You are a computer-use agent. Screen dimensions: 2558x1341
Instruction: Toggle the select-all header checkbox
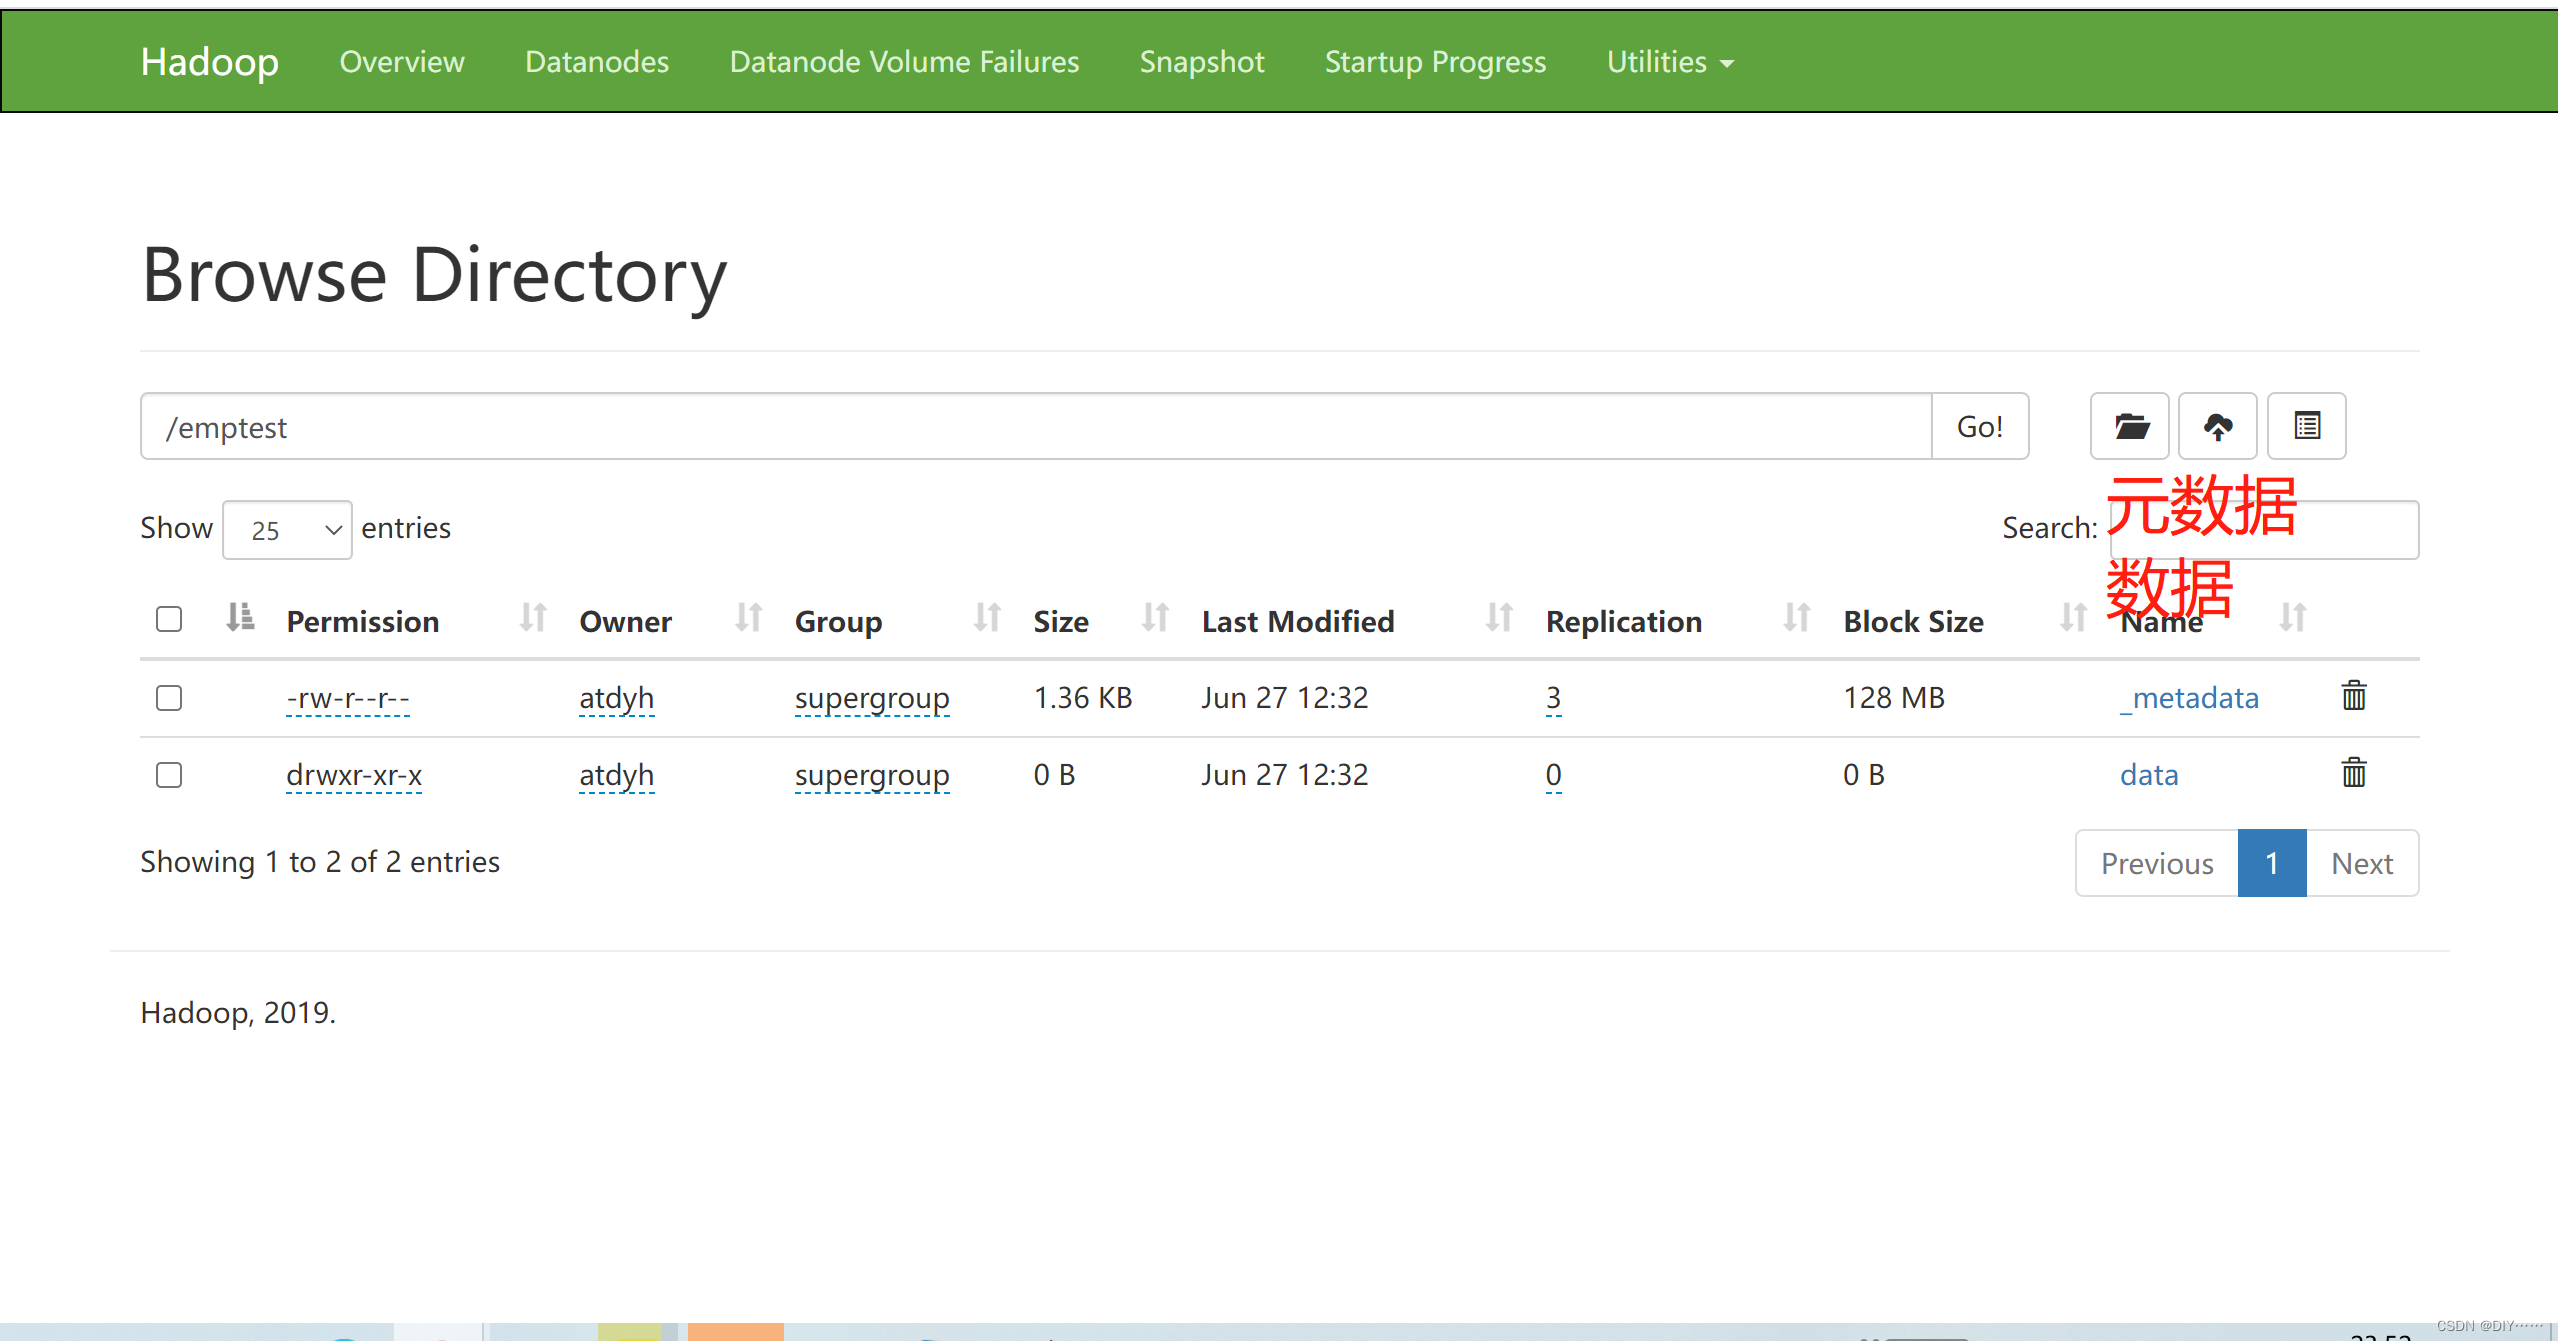click(169, 619)
